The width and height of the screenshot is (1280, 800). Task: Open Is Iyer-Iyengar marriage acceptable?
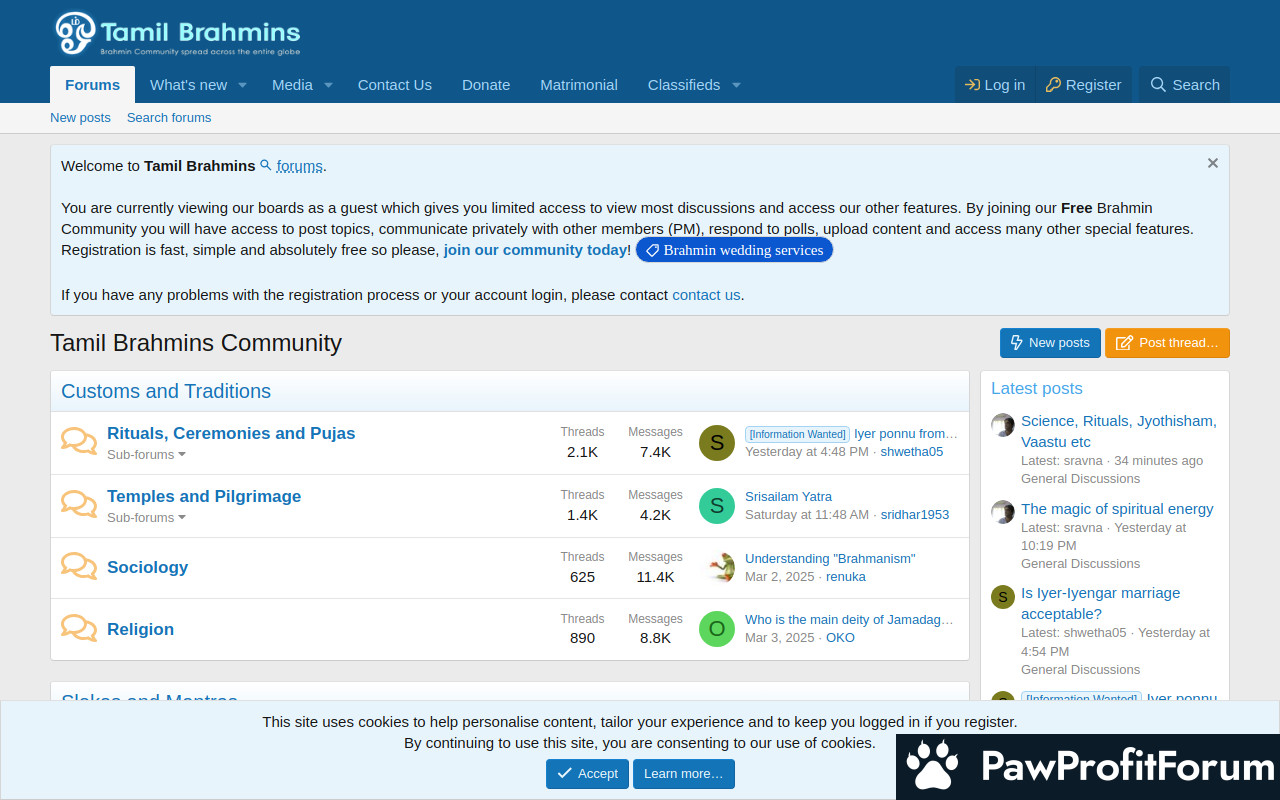(1100, 603)
